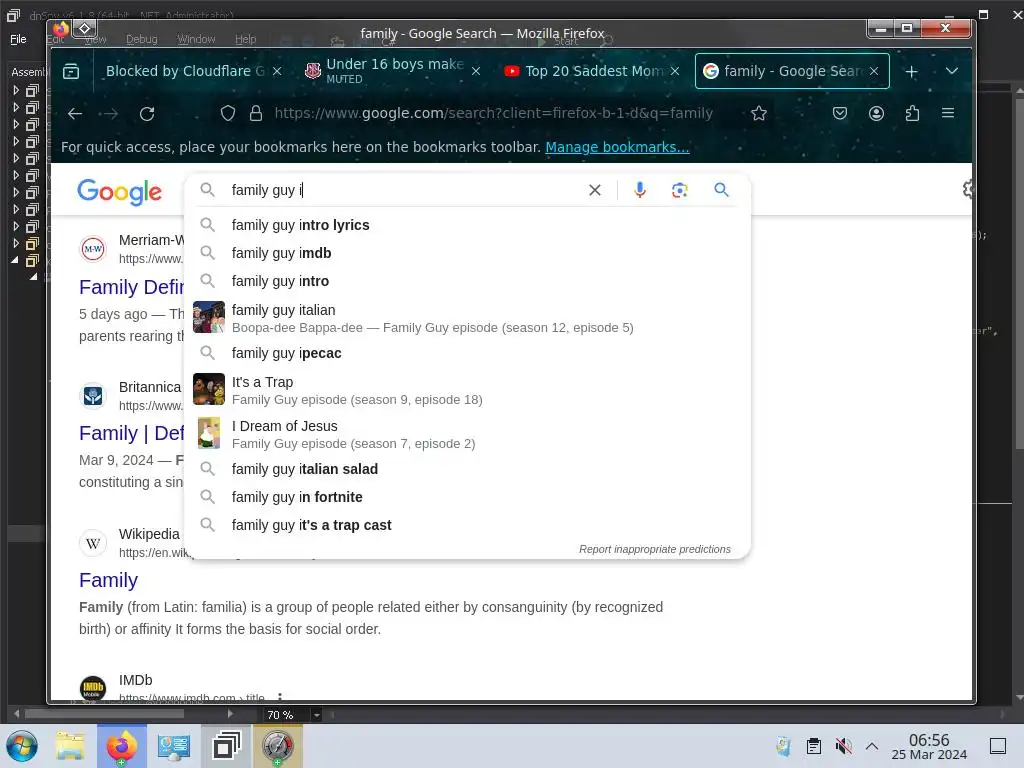Expand the first assembly tree node in dnSpy
Screen dimensions: 1024x768
tap(16, 90)
